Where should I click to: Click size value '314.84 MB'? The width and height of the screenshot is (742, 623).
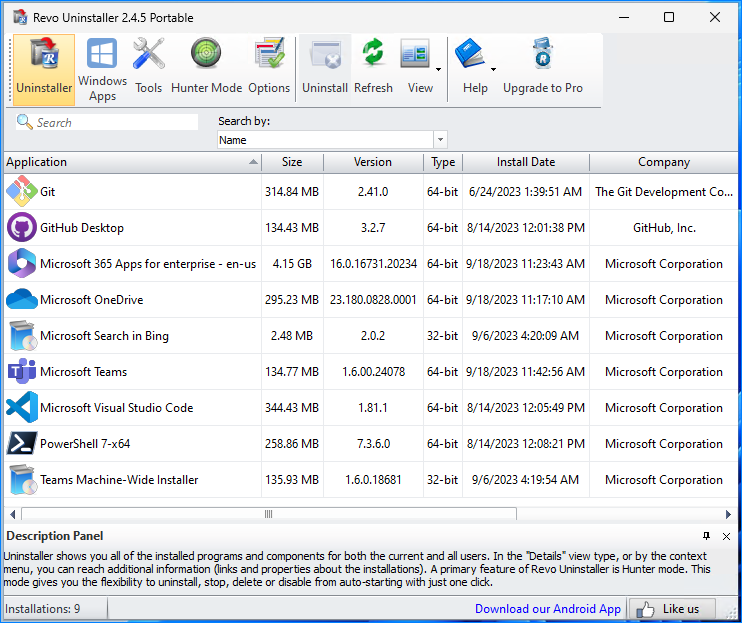[x=292, y=192]
